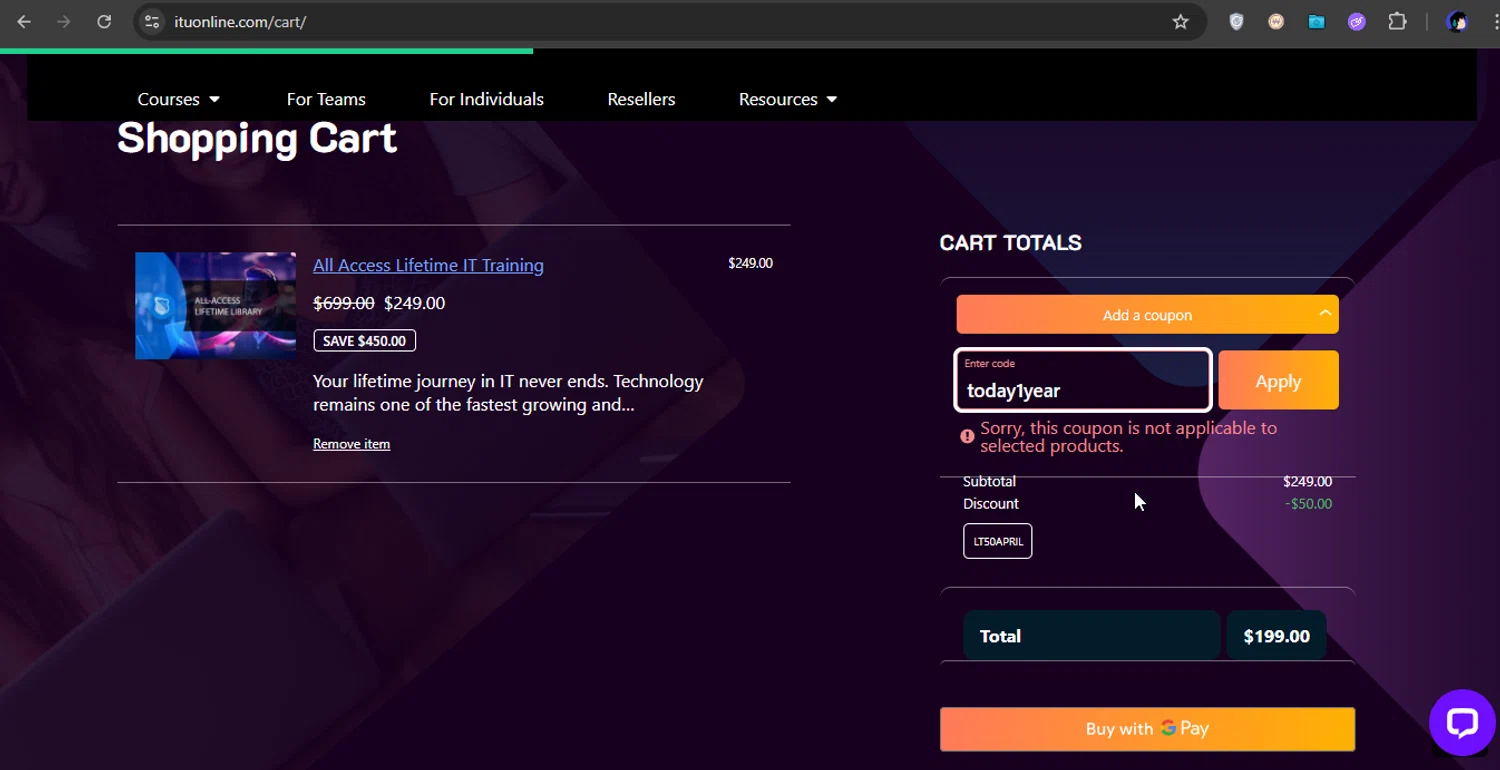Buy with Google Pay
Image resolution: width=1500 pixels, height=770 pixels.
[x=1147, y=729]
